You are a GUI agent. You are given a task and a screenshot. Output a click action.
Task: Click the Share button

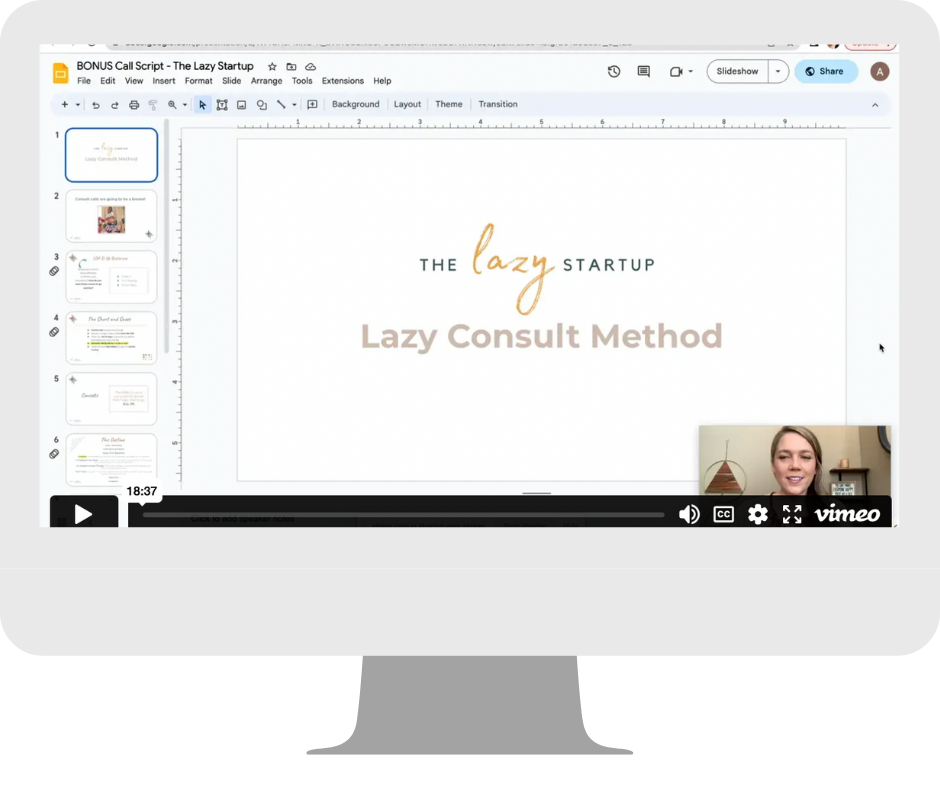(x=825, y=71)
